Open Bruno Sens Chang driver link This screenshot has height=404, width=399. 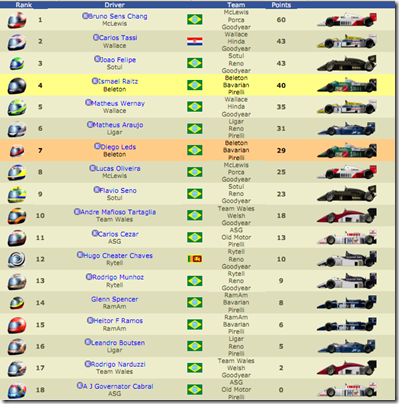click(x=118, y=16)
